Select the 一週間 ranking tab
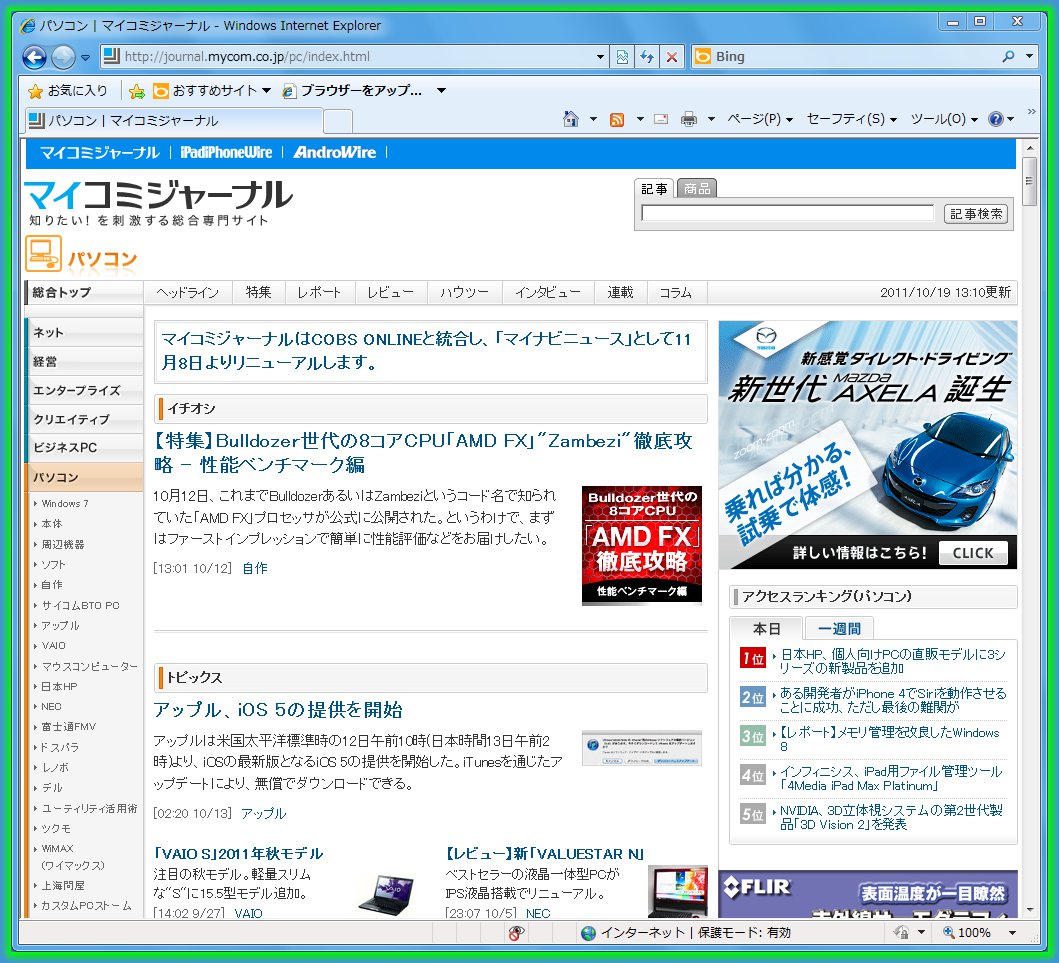The height and width of the screenshot is (963, 1059). 839,629
